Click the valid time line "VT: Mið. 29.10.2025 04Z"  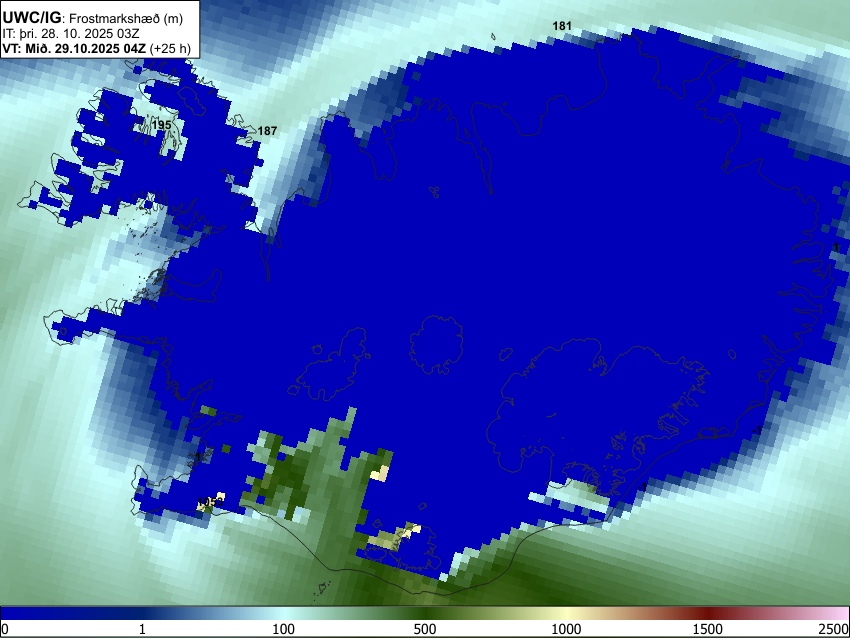74,48
